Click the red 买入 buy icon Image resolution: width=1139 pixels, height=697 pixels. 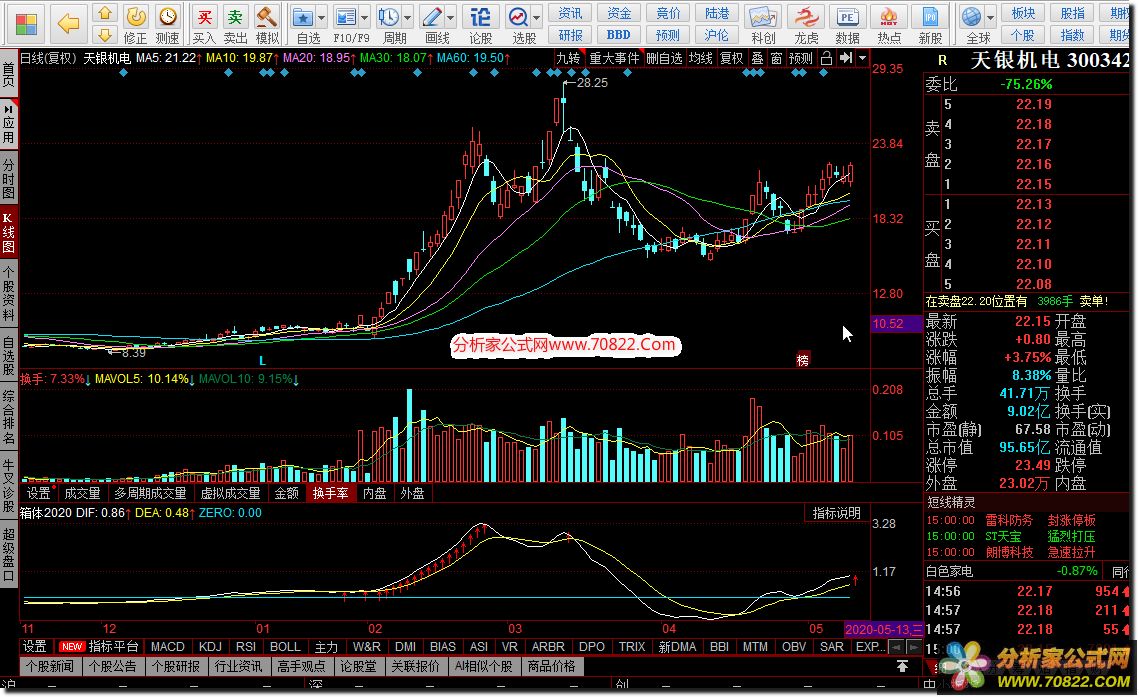pyautogui.click(x=205, y=16)
